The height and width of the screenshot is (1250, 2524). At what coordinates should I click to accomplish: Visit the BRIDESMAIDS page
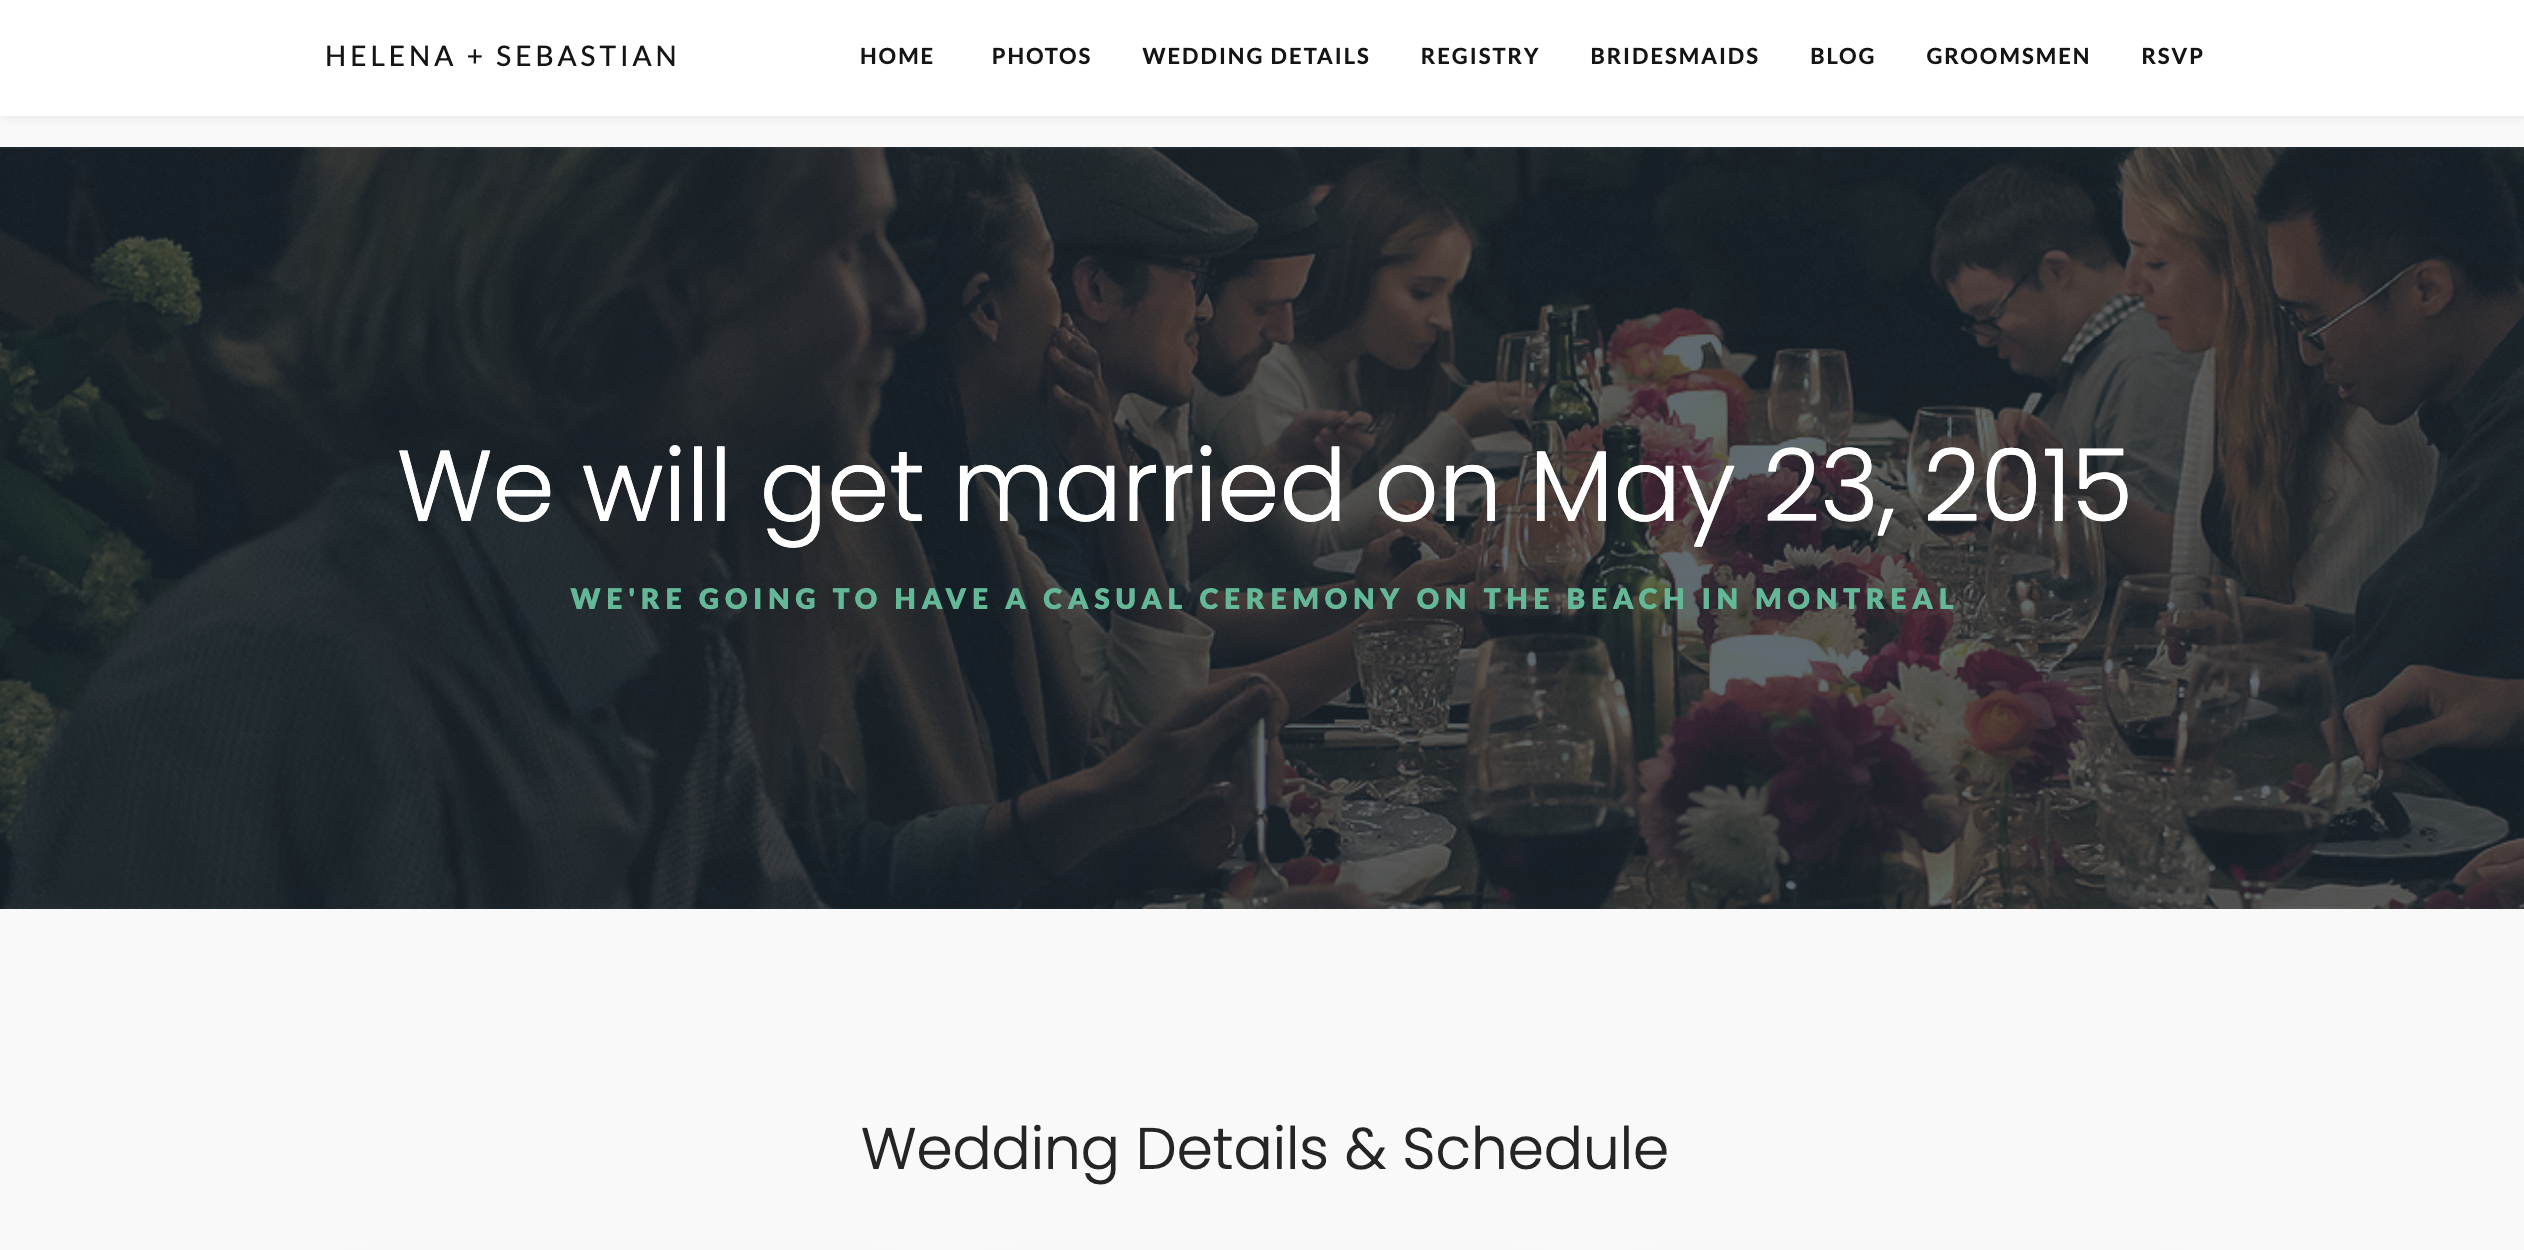(1674, 56)
